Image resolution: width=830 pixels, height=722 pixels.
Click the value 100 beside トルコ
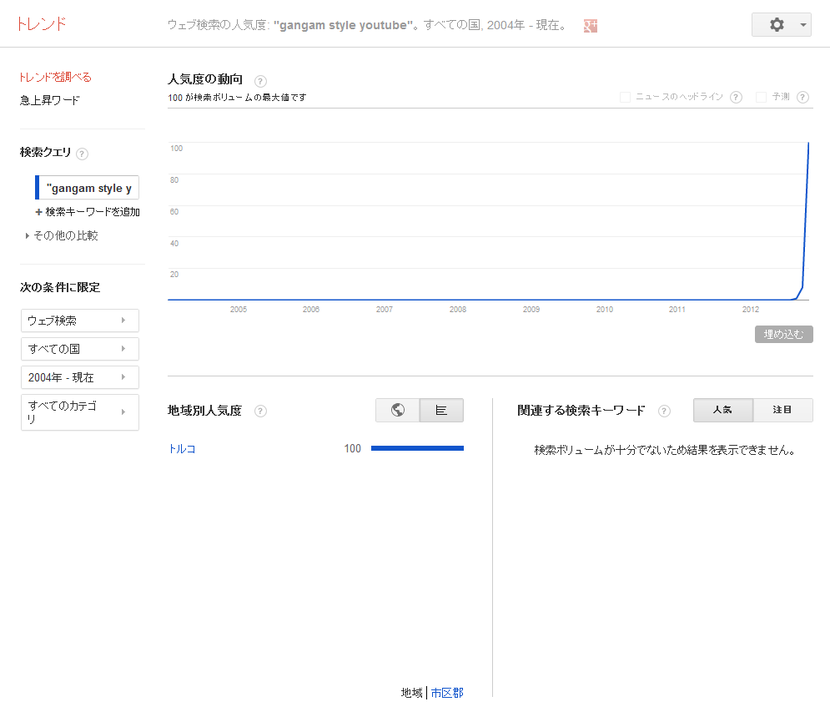353,449
